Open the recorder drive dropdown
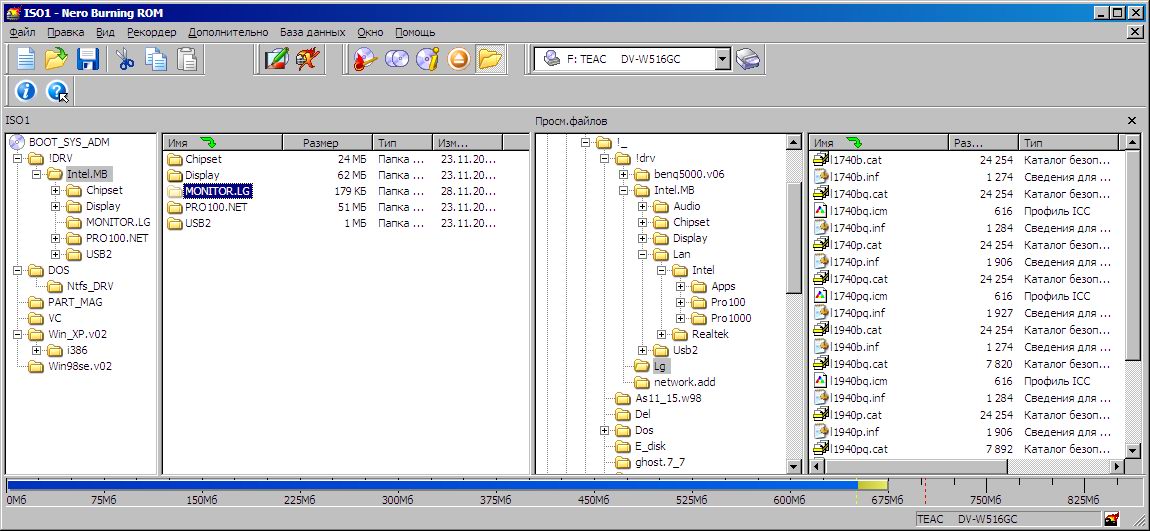1150x531 pixels. click(723, 59)
